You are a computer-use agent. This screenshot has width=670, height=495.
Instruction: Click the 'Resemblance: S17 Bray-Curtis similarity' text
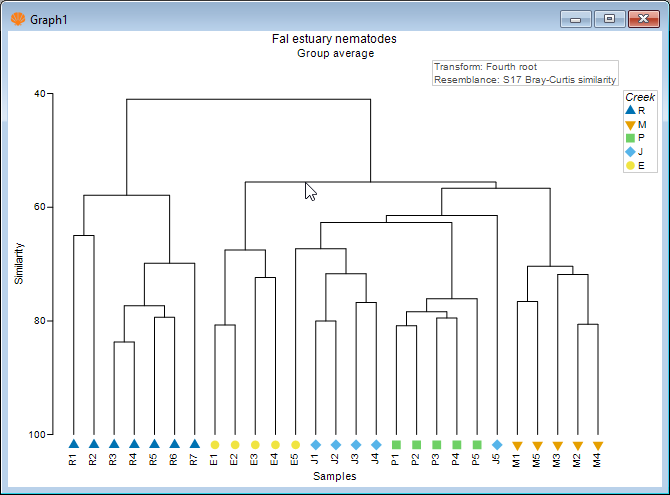[524, 79]
